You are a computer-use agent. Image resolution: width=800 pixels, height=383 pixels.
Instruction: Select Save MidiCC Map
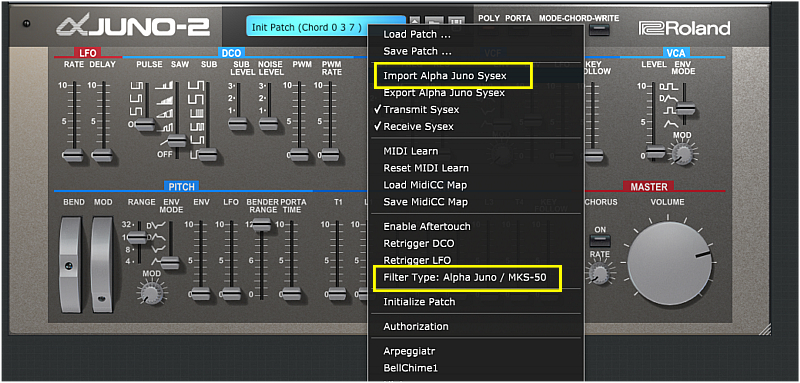coord(426,201)
